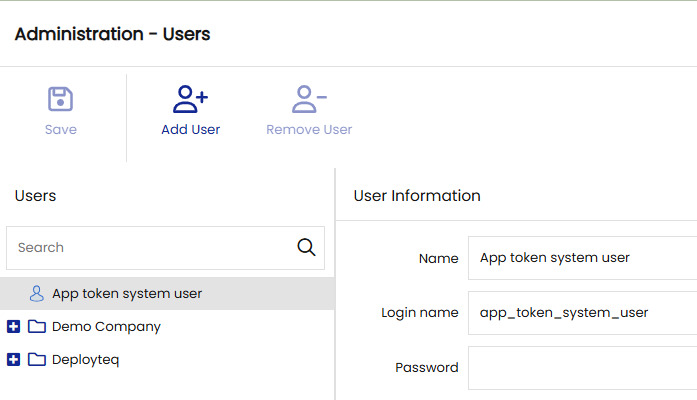
Task: Expand the Deployteq tree node
Action: click(x=13, y=360)
